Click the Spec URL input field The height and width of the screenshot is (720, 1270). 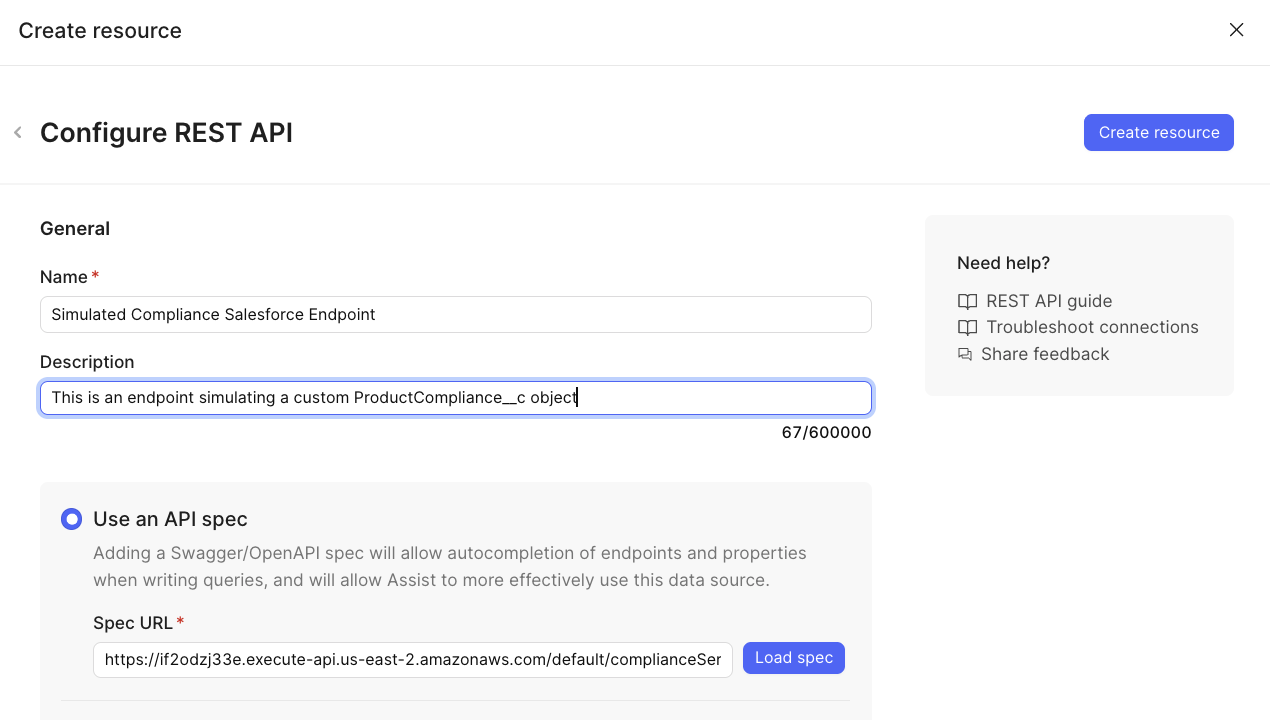(412, 660)
